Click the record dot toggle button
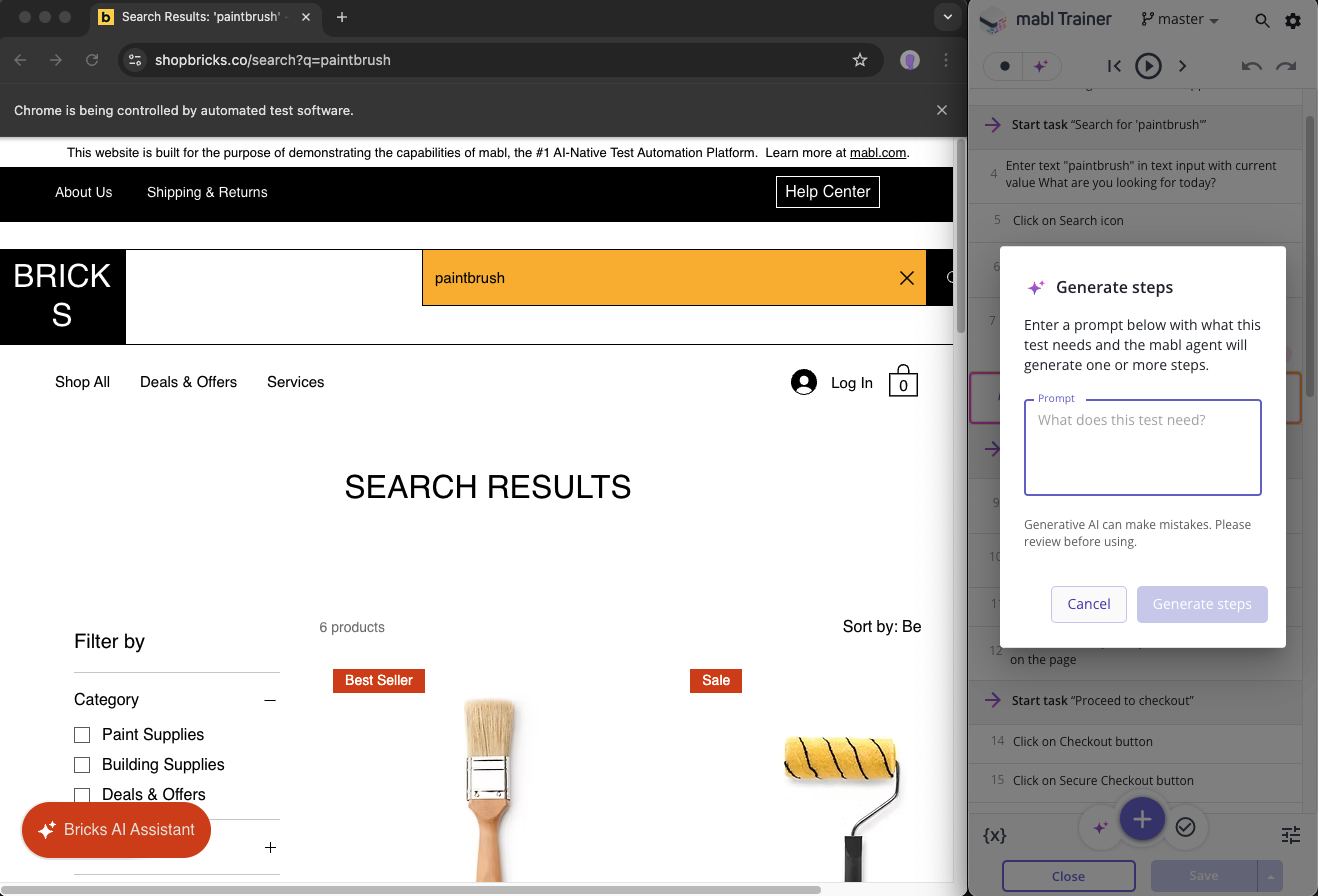The height and width of the screenshot is (896, 1318). [1005, 66]
